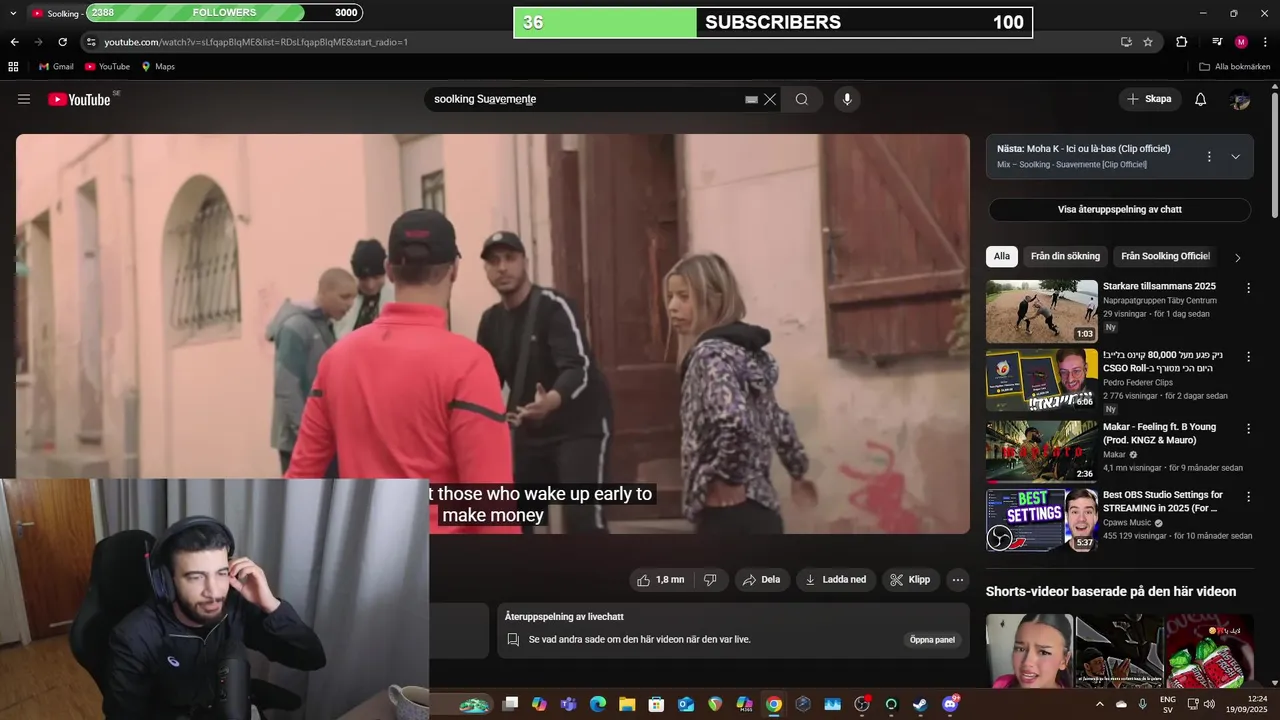Open the Skapa create menu

coord(1149,99)
